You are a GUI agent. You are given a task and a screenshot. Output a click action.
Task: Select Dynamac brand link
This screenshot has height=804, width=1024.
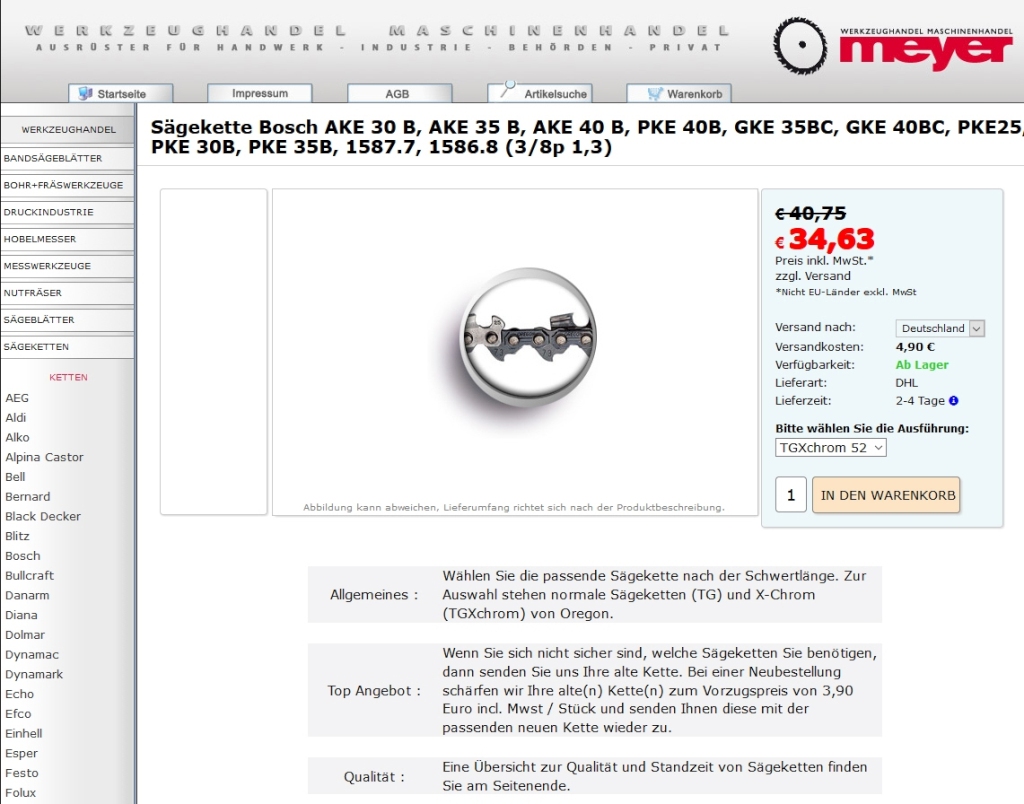pyautogui.click(x=32, y=654)
